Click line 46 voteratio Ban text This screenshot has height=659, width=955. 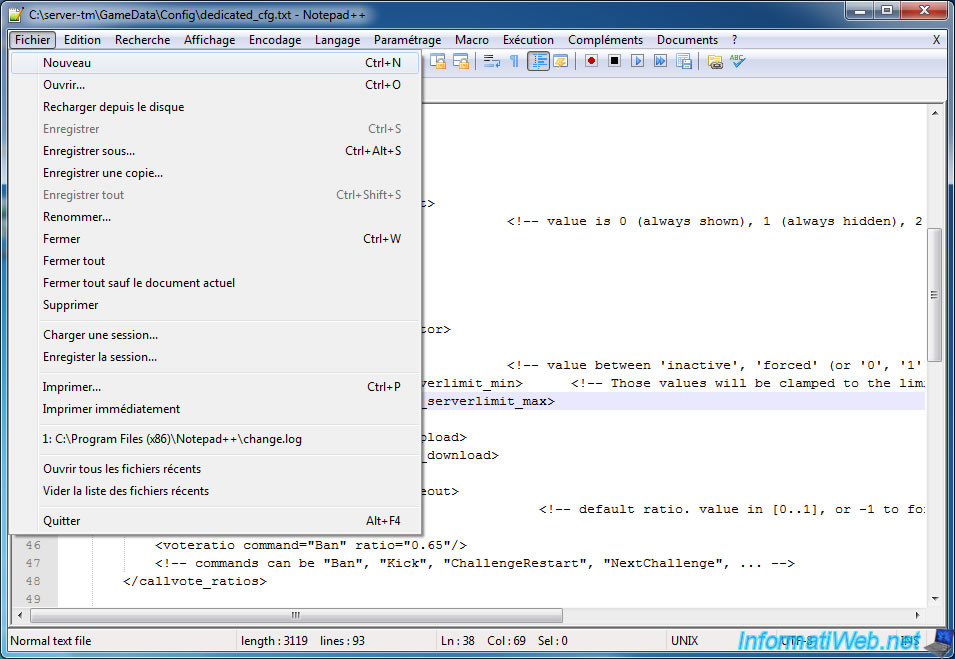311,545
